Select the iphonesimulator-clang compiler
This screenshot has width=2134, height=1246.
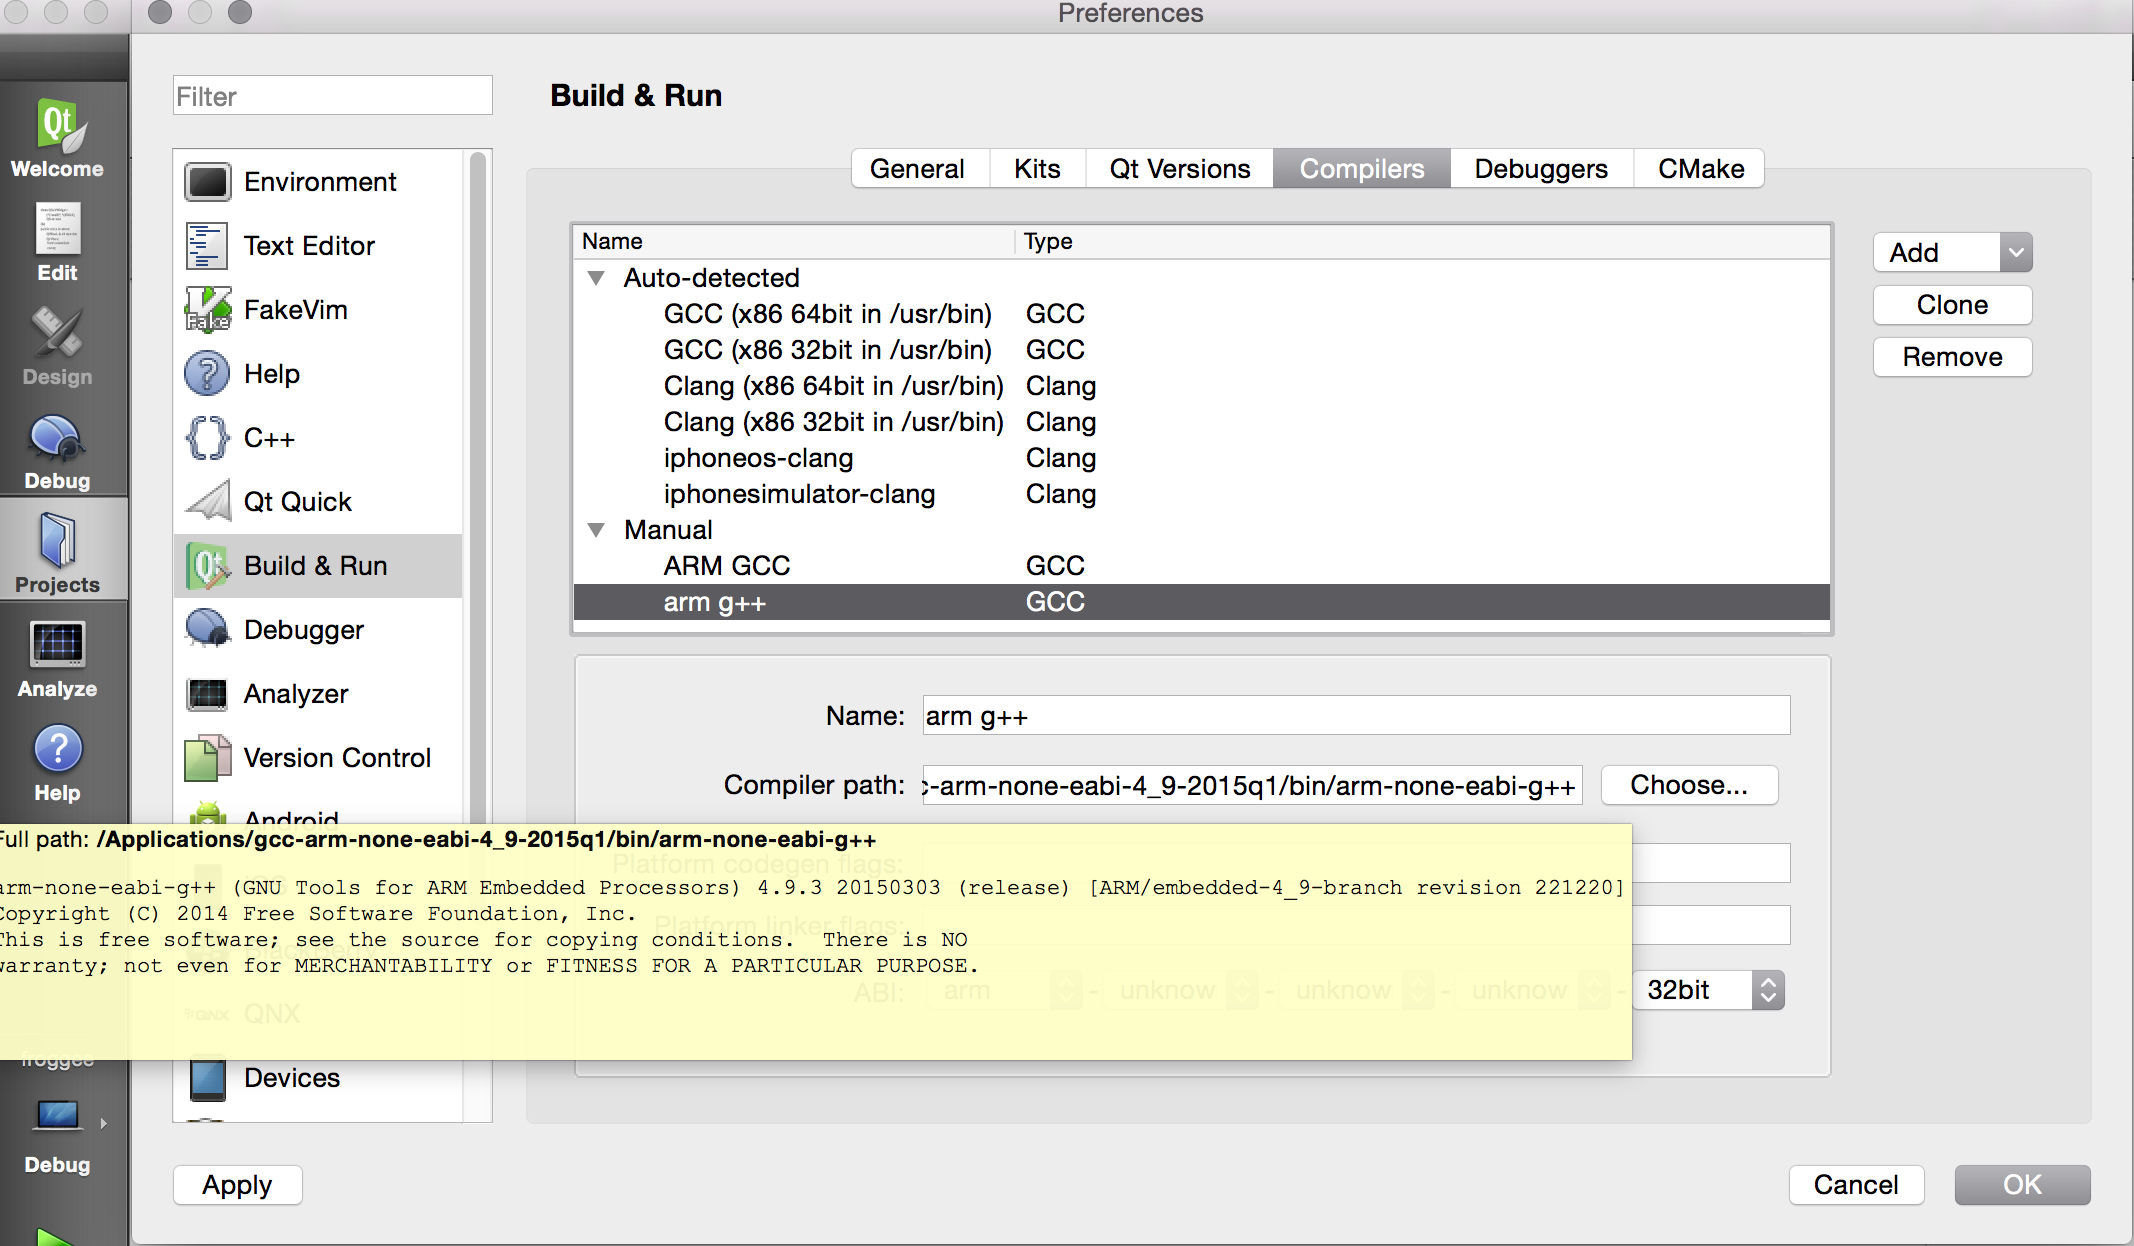[1202, 494]
